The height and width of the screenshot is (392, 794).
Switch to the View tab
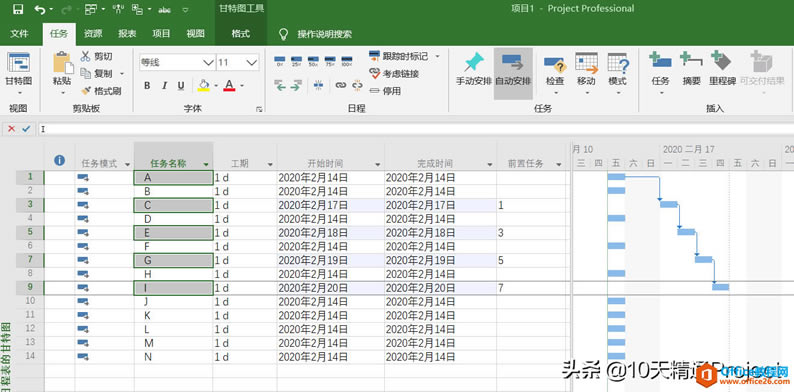[195, 34]
